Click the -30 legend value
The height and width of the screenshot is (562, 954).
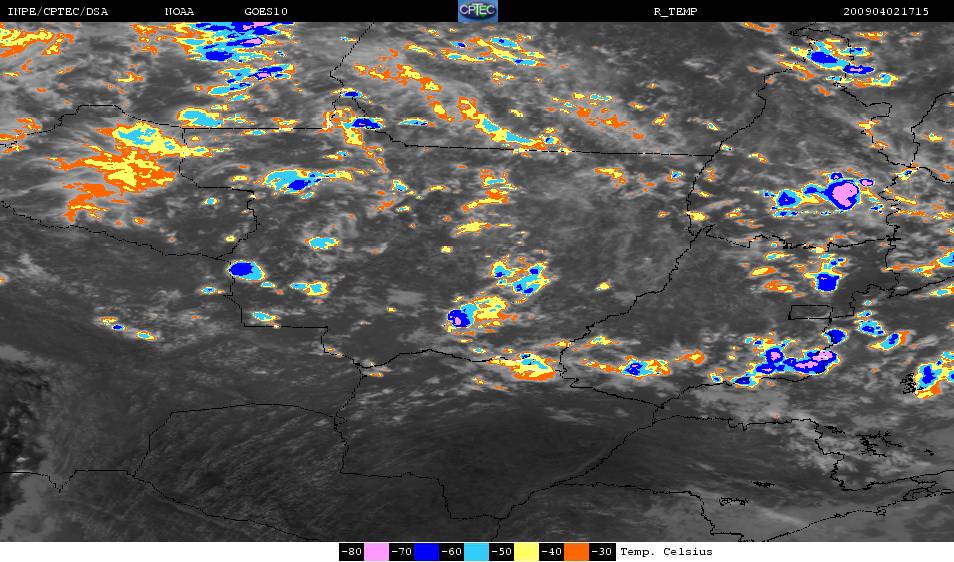[x=601, y=552]
